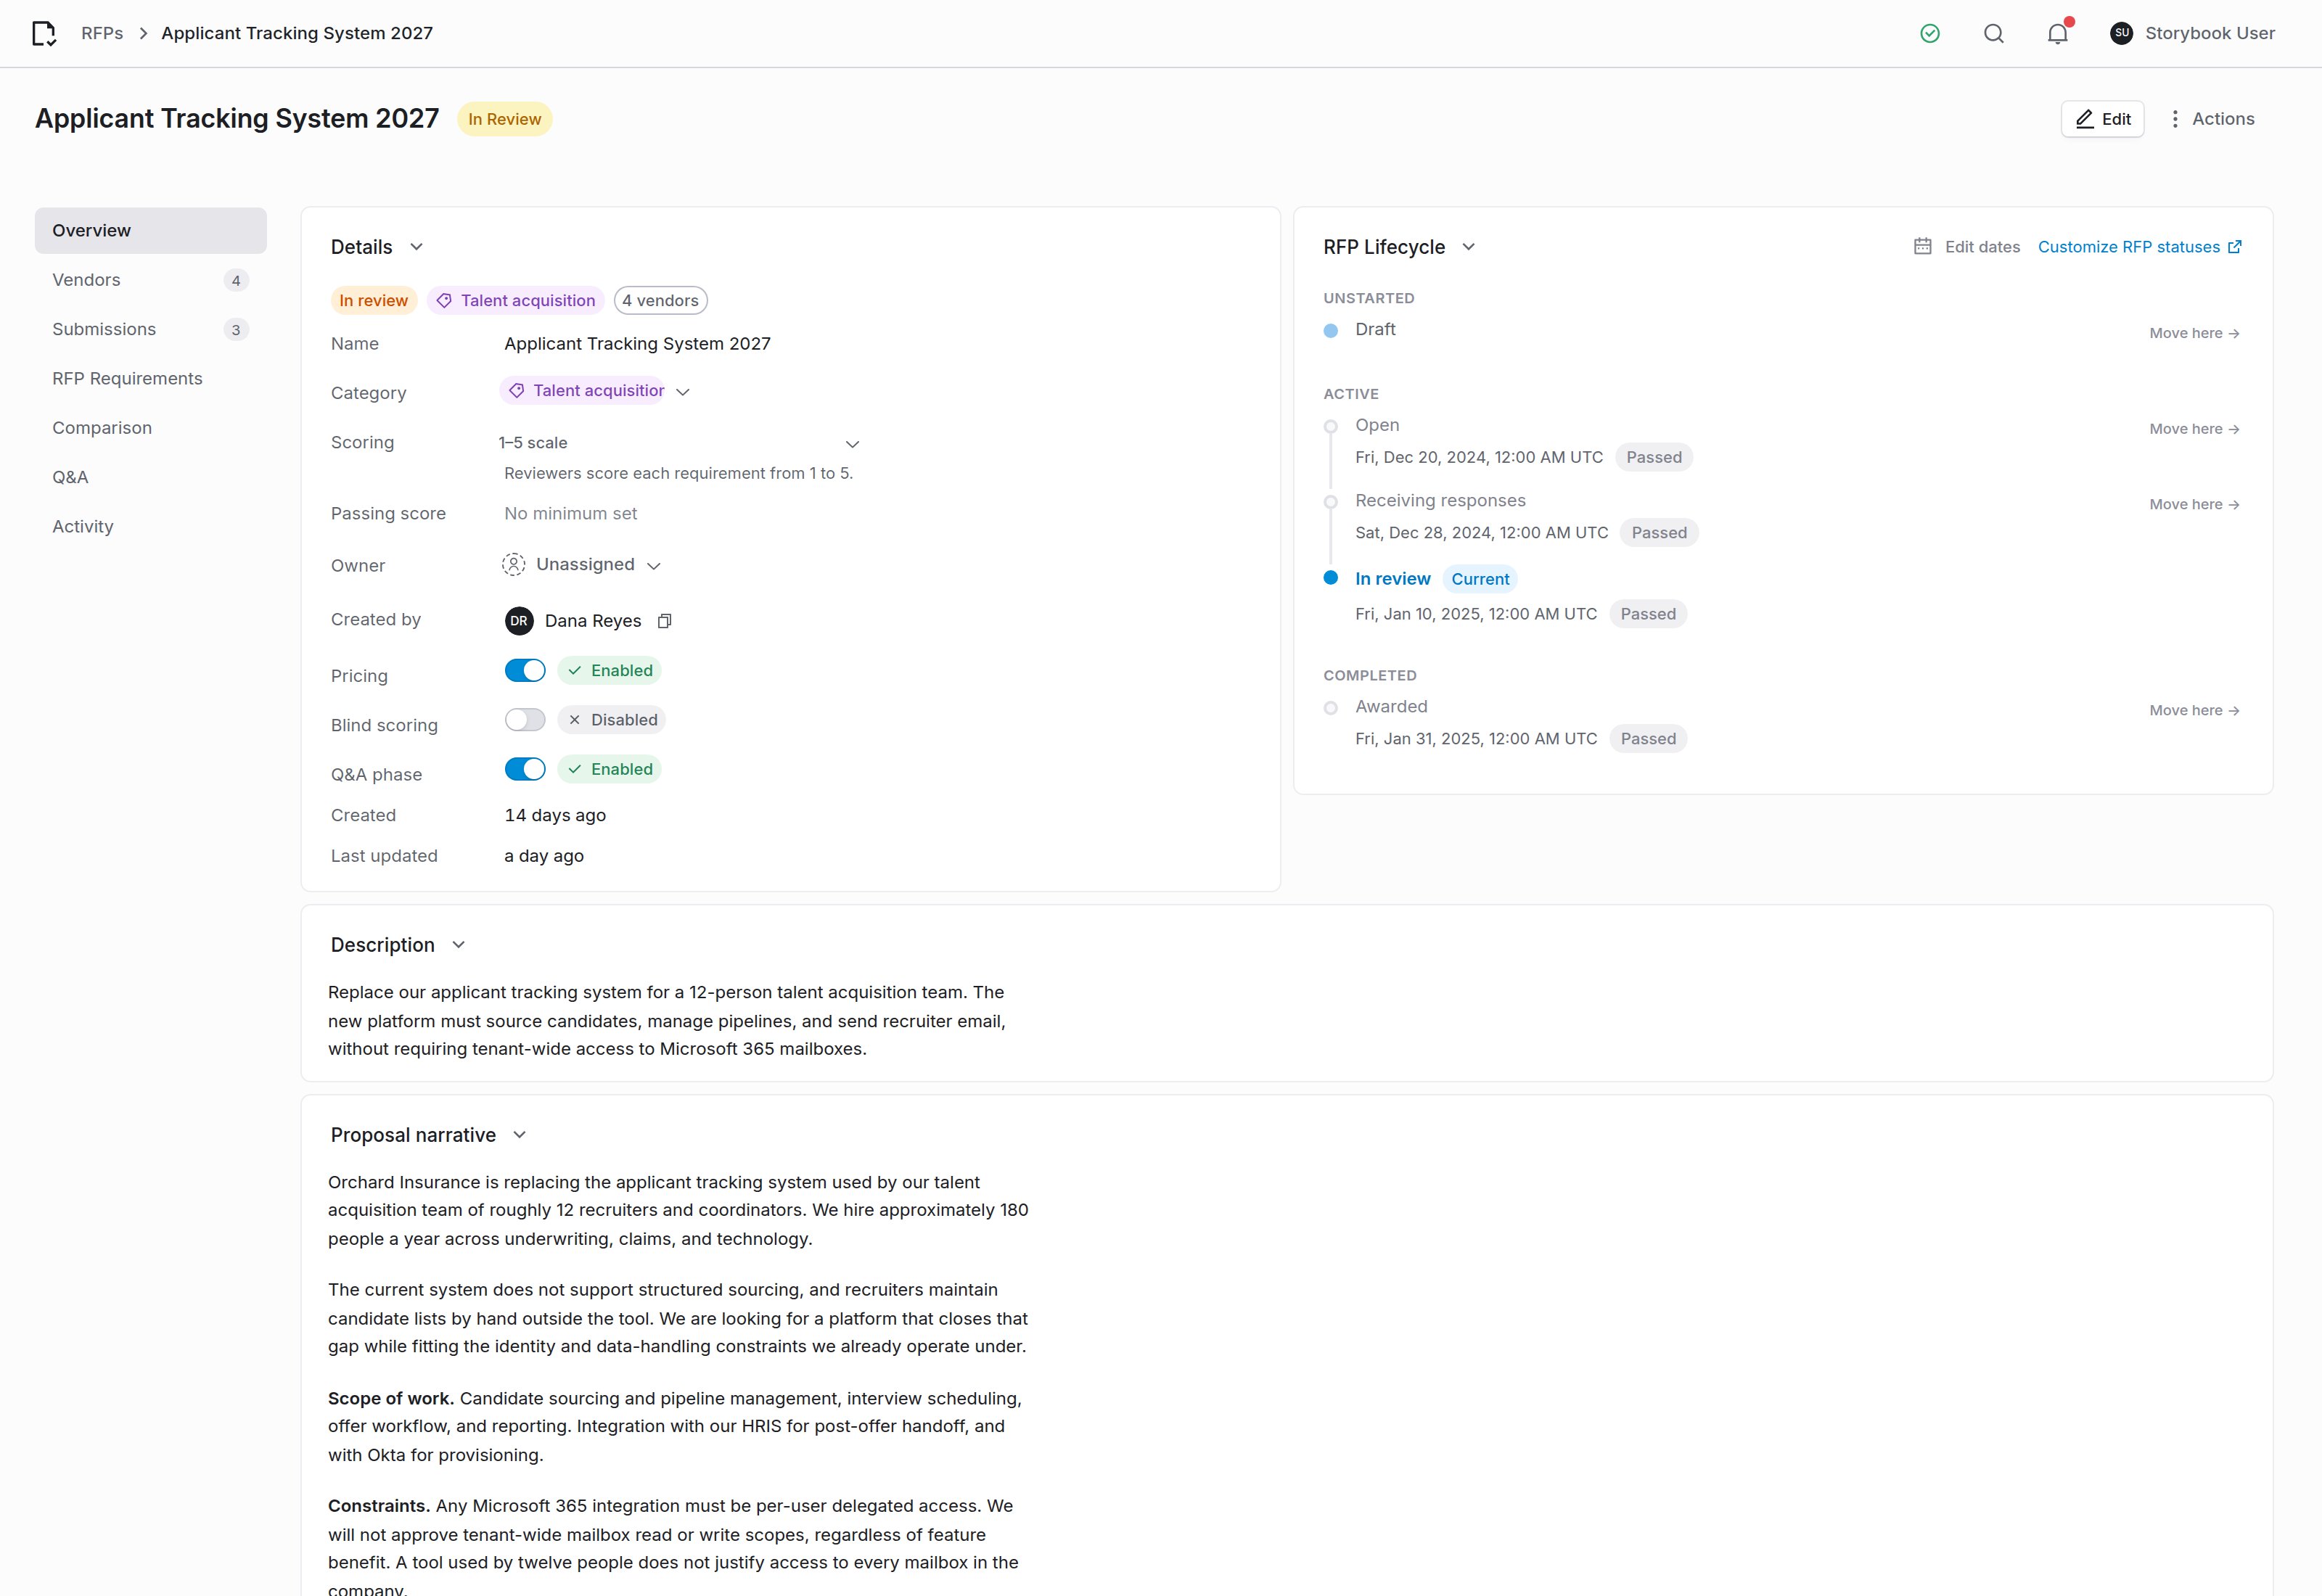The image size is (2322, 1596).
Task: Click the '14 days ago' created value
Action: (x=555, y=816)
